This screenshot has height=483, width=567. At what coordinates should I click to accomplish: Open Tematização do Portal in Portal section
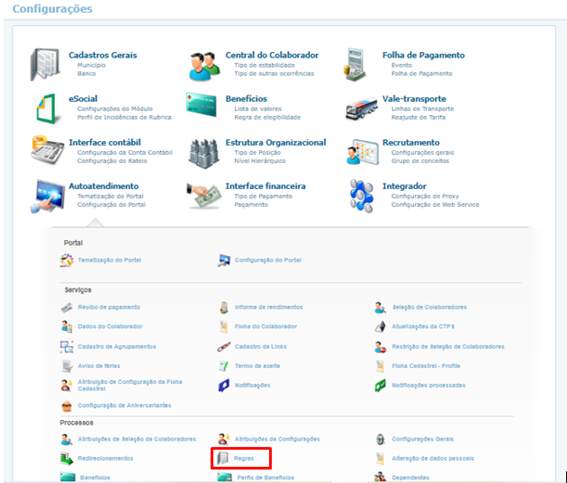point(109,260)
